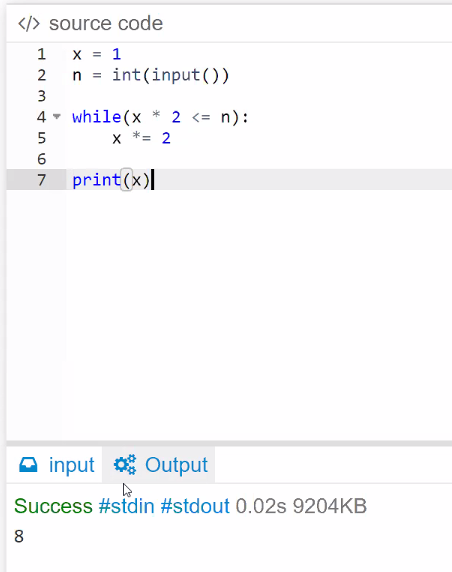This screenshot has height=572, width=452.
Task: Click the output value 8
Action: 19,536
